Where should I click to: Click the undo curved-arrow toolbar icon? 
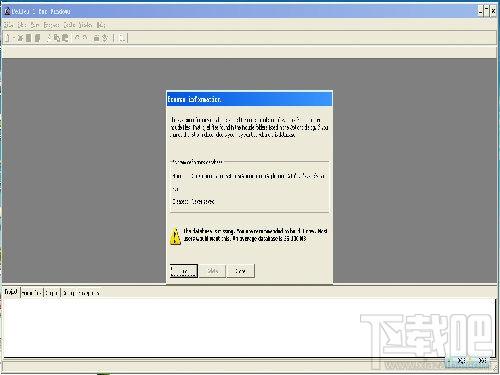point(77,38)
